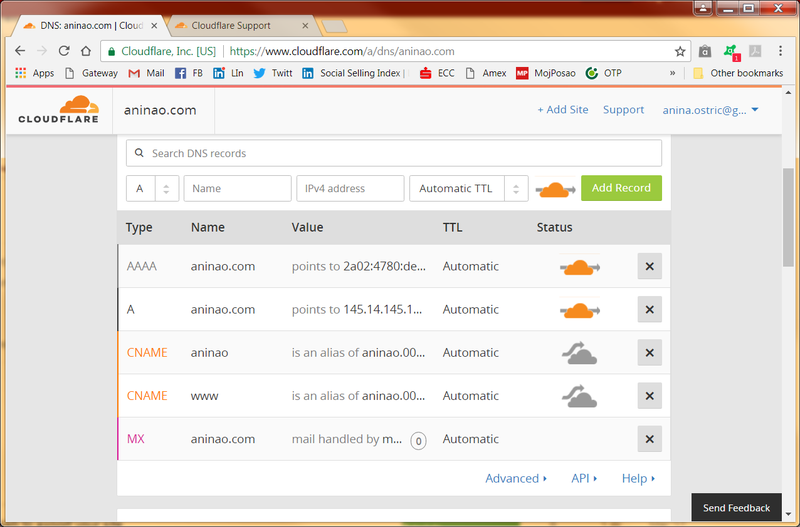The image size is (800, 527).
Task: Click the Add Record button
Action: click(x=621, y=188)
